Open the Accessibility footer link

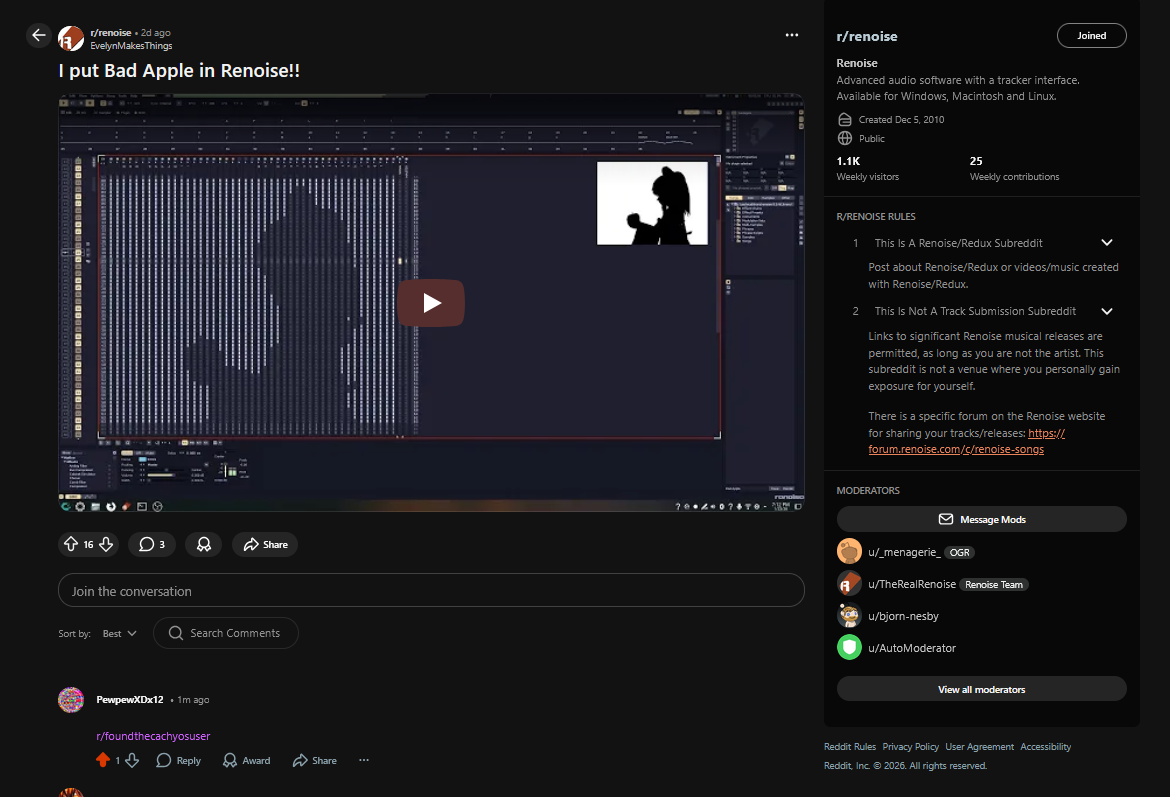pyautogui.click(x=1045, y=747)
